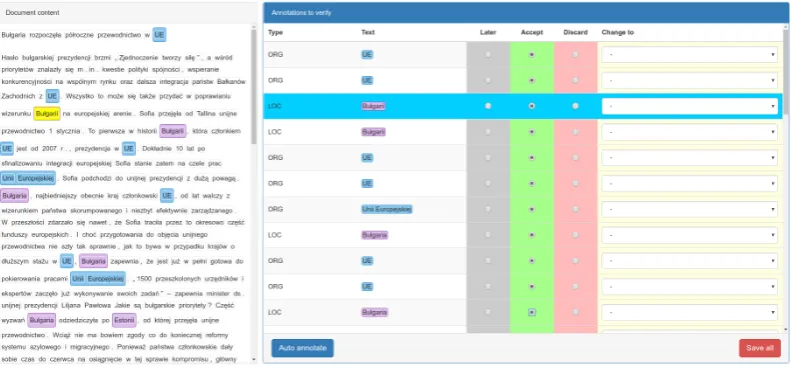Image resolution: width=791 pixels, height=370 pixels.
Task: Choose Accept for the Unii Europejskiej table row
Action: point(531,209)
